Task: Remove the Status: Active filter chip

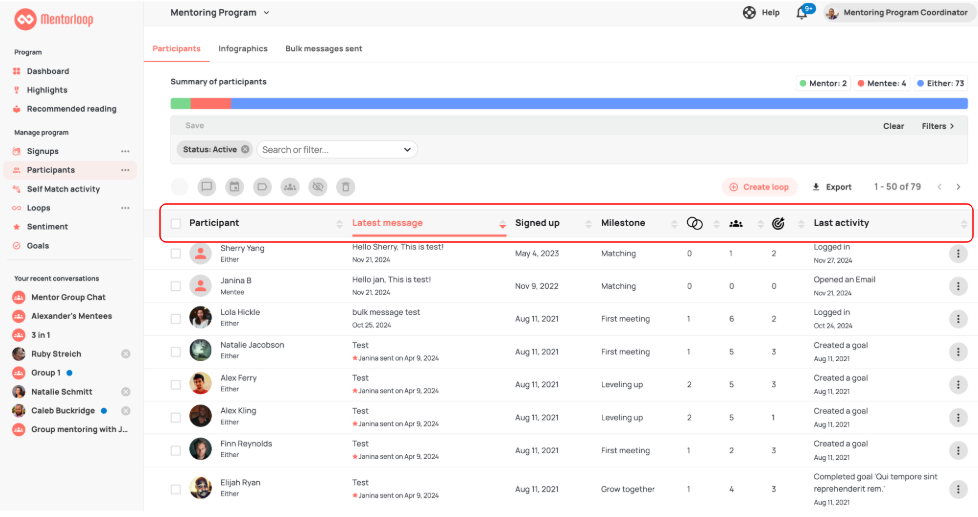Action: [245, 150]
